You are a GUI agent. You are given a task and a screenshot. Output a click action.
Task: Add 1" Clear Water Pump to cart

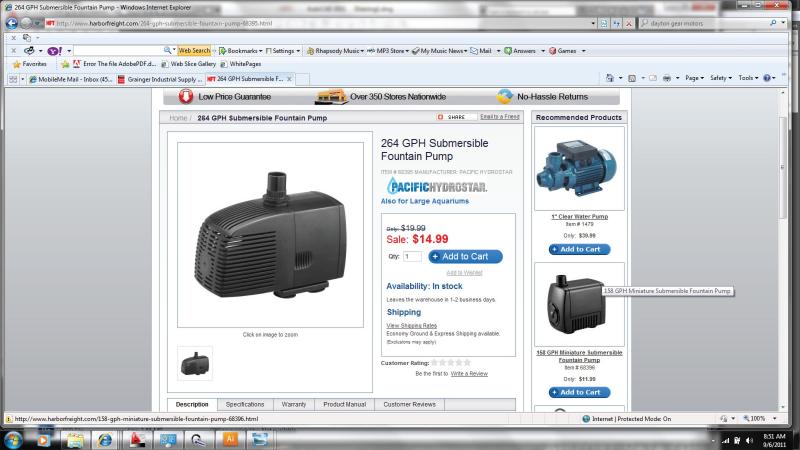coord(580,249)
